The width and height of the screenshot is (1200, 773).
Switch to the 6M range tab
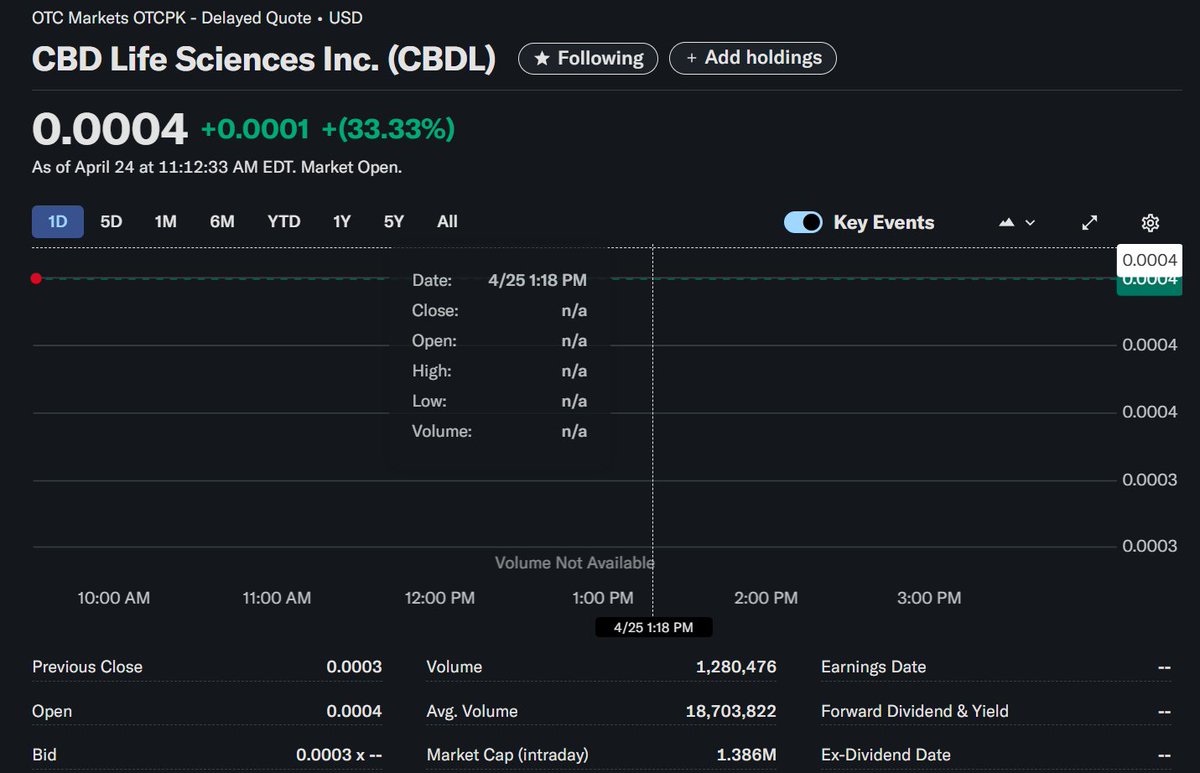222,221
